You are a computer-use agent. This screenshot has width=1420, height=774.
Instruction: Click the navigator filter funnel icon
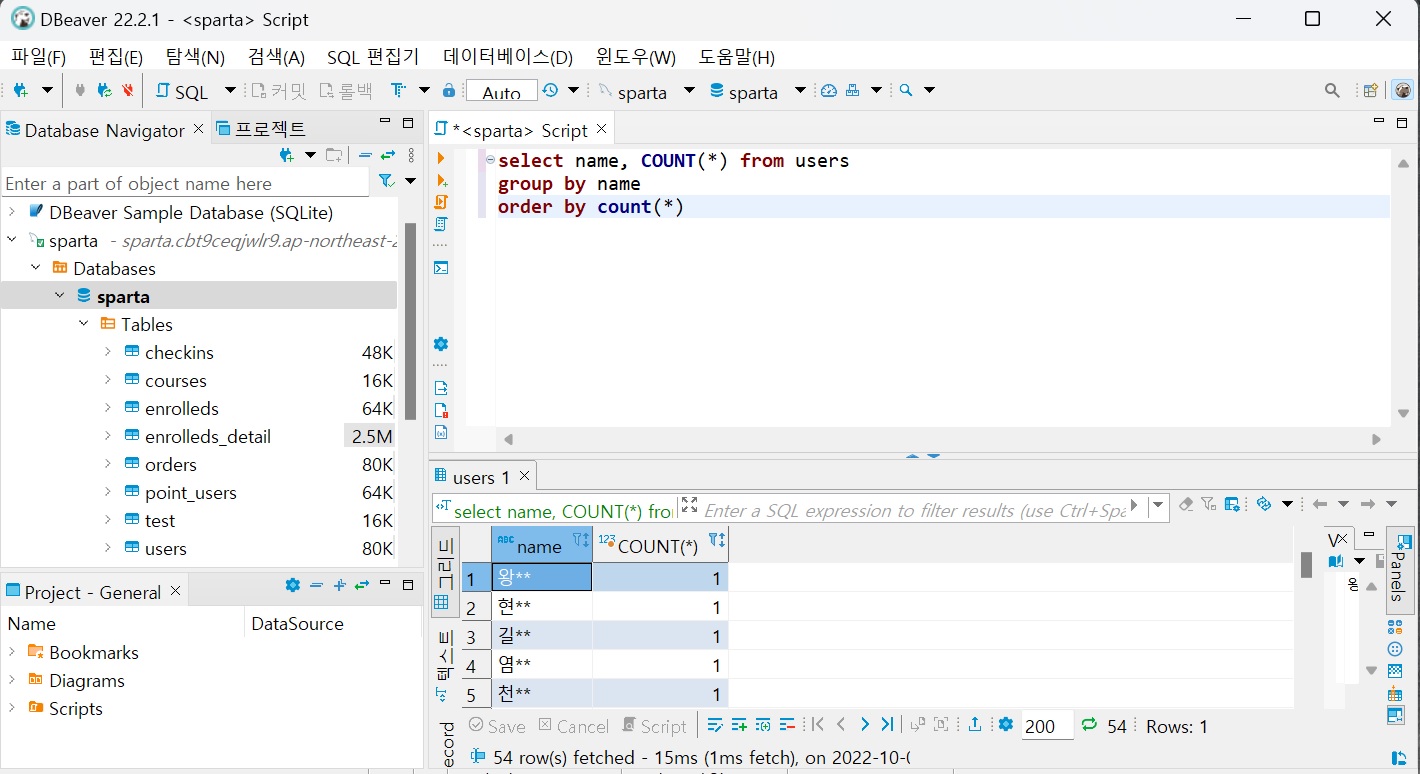click(385, 181)
